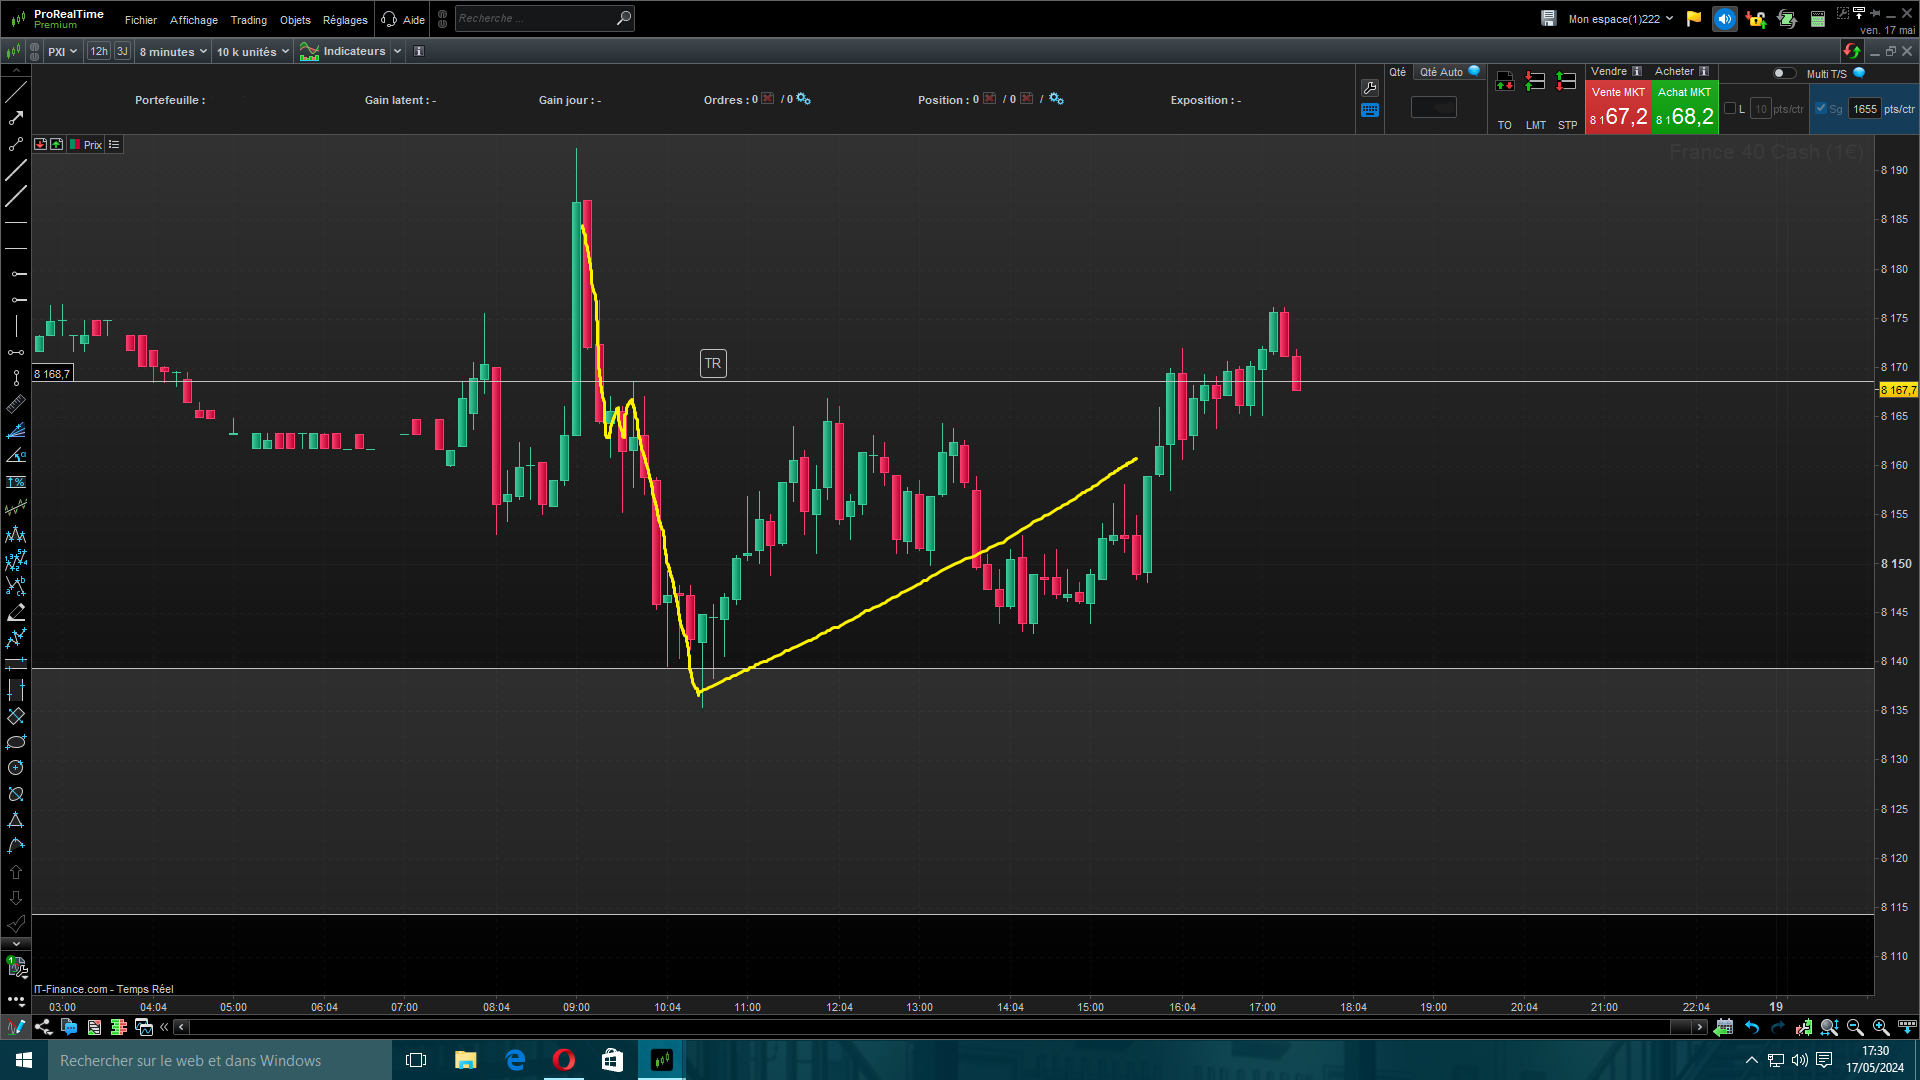Expand the PXI chart type dropdown
The image size is (1920, 1080).
[x=62, y=52]
